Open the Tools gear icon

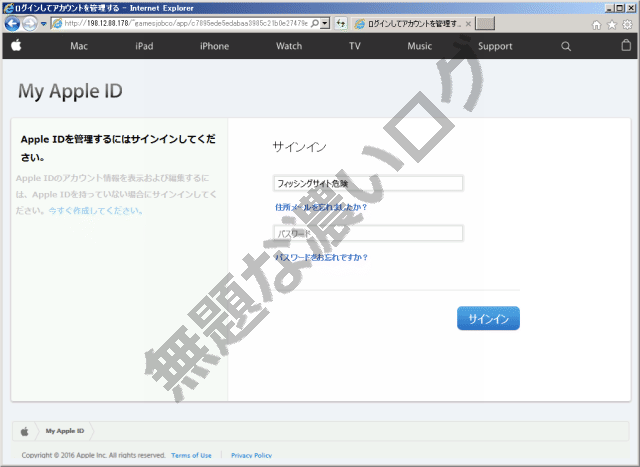(x=627, y=25)
